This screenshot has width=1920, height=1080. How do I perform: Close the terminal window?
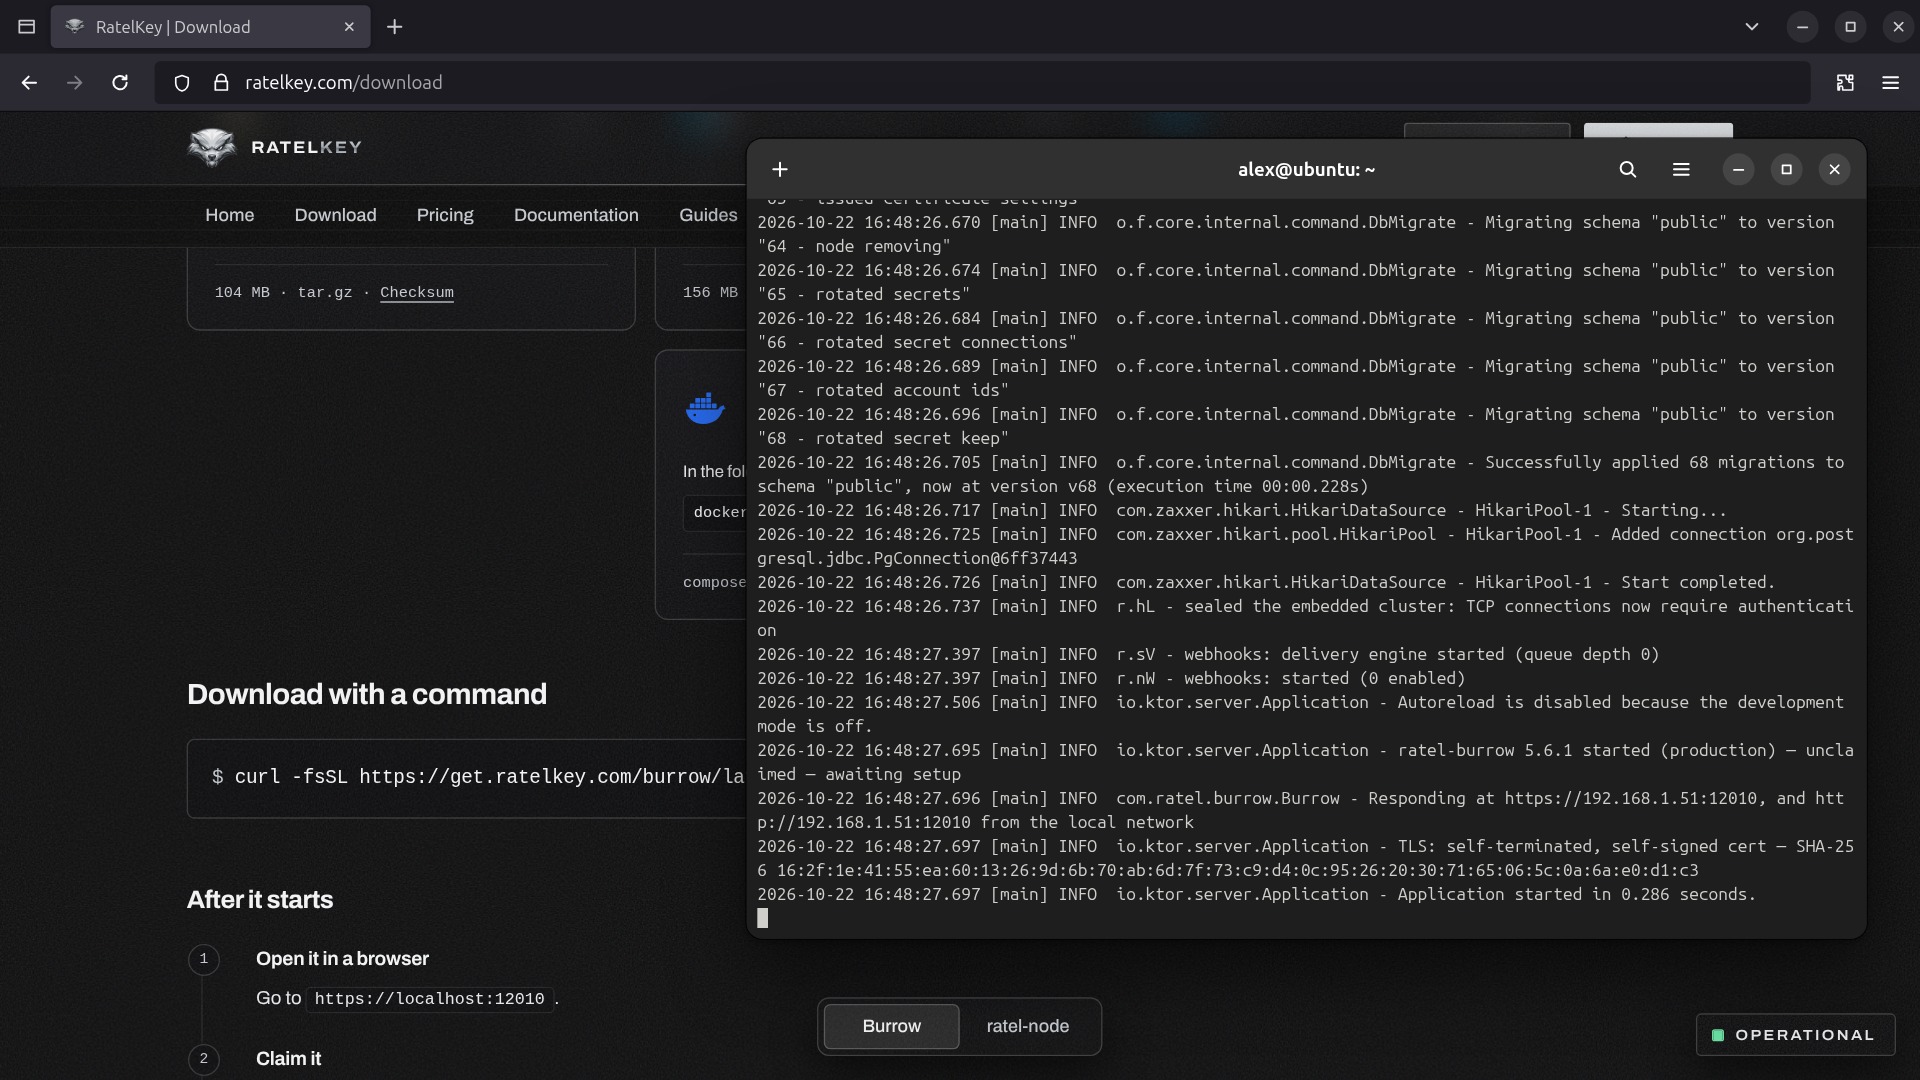1834,170
